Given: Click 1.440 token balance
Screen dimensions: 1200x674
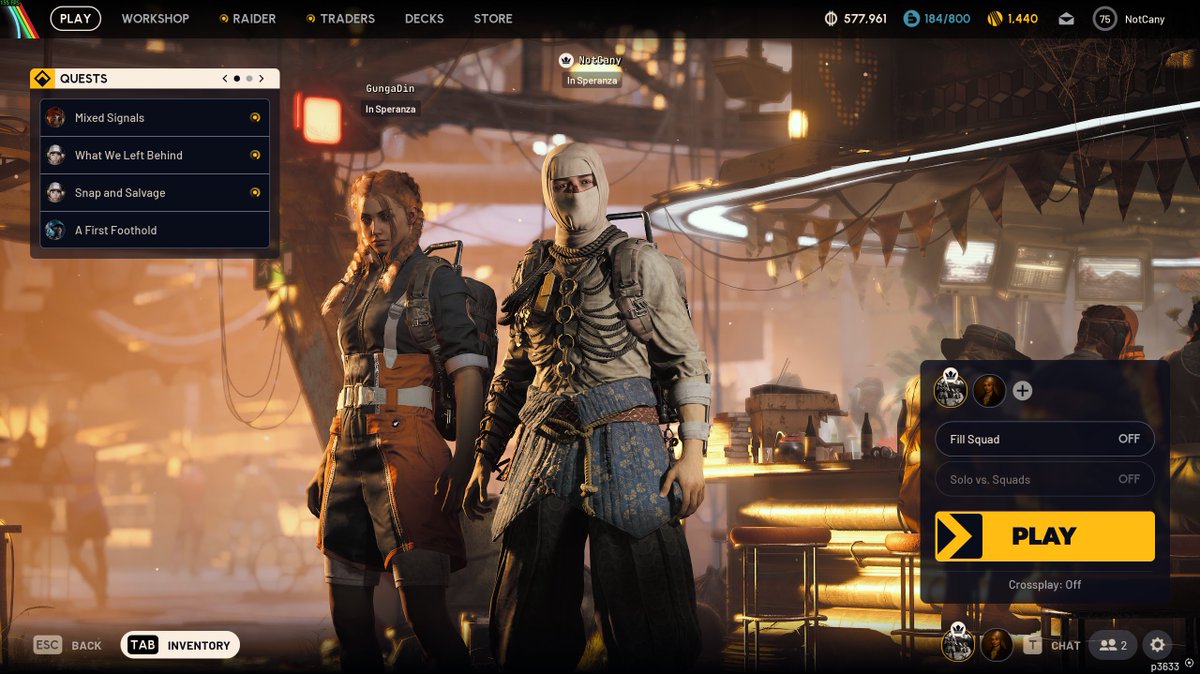Looking at the screenshot, I should (x=1022, y=19).
